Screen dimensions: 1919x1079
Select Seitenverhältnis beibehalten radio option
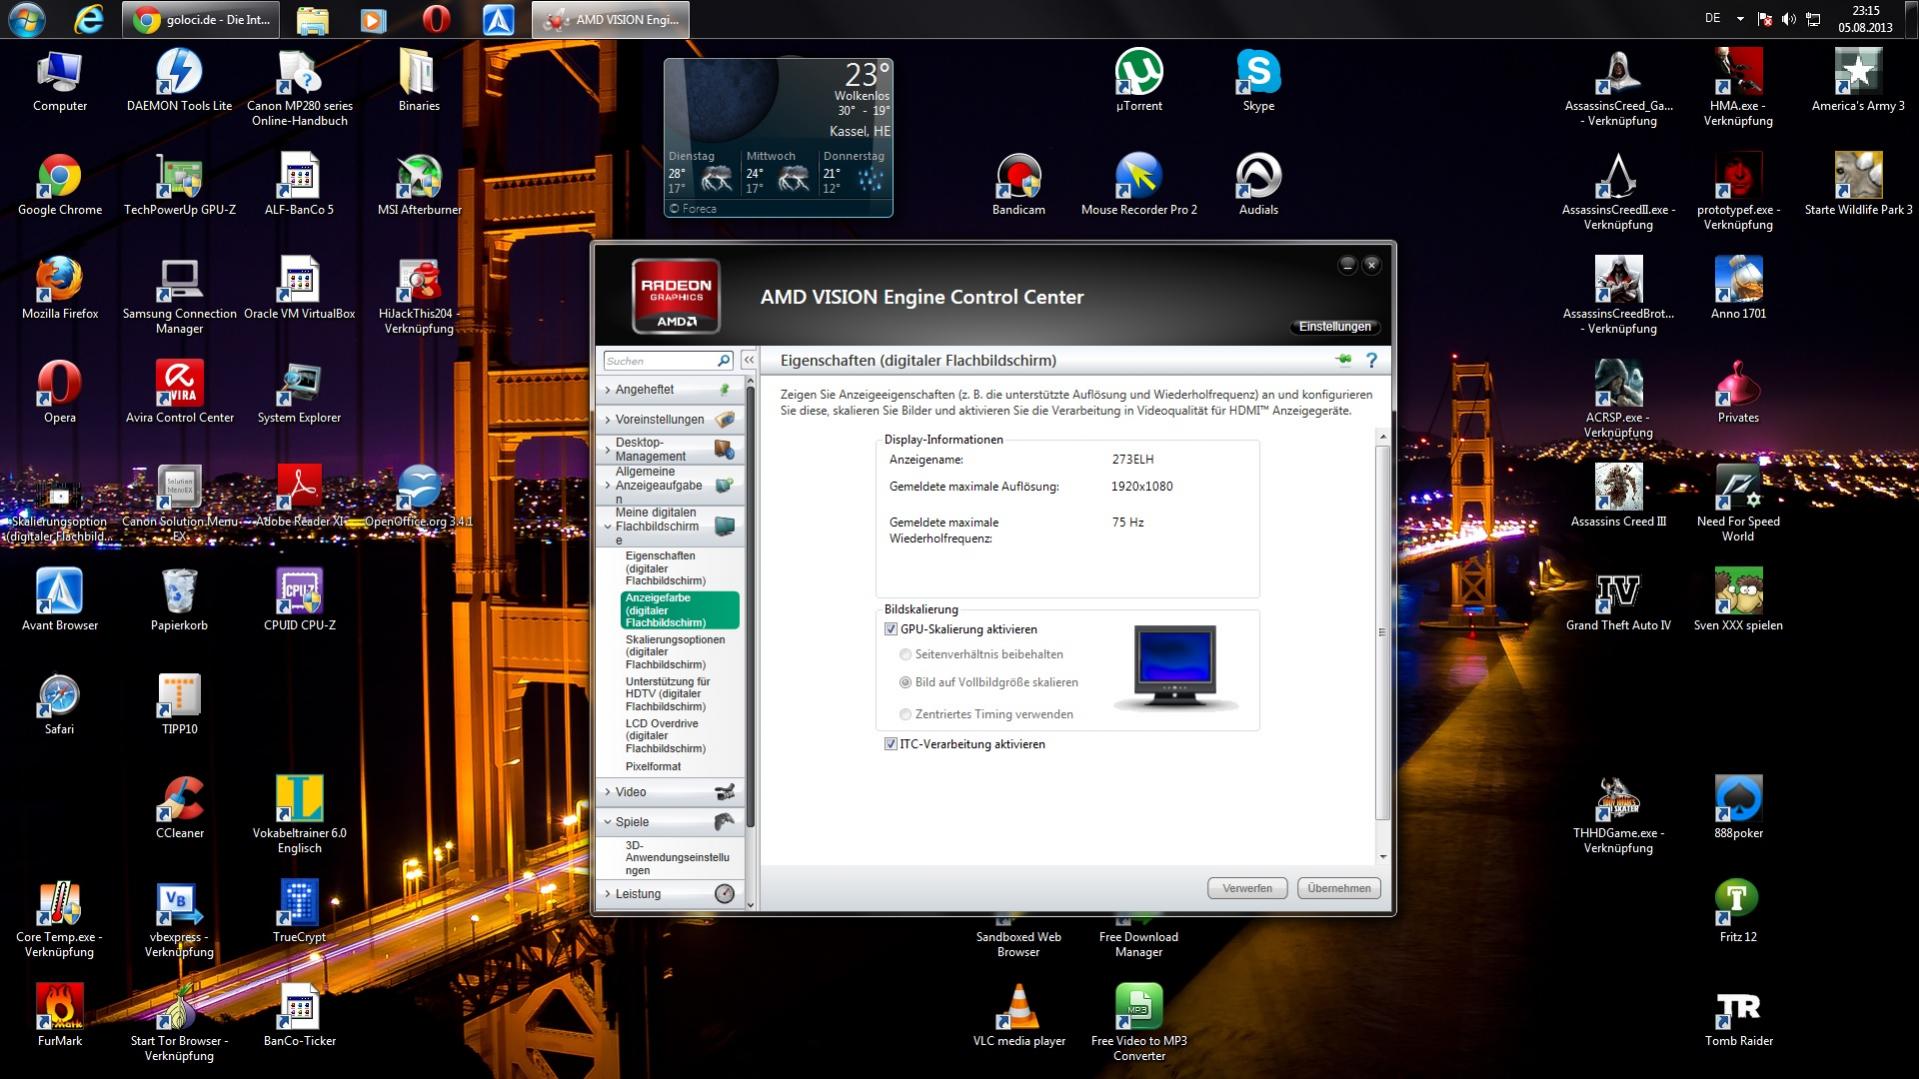tap(905, 654)
